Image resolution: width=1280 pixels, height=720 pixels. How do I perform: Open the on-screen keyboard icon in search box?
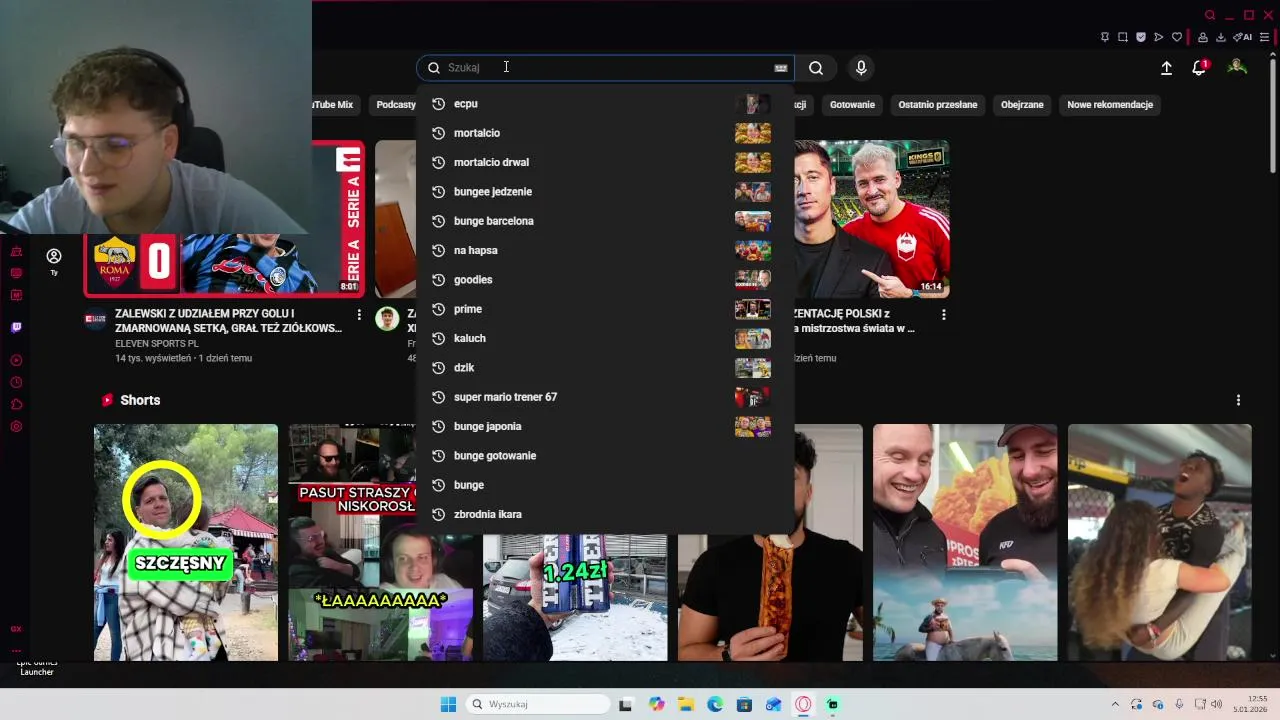pyautogui.click(x=781, y=68)
